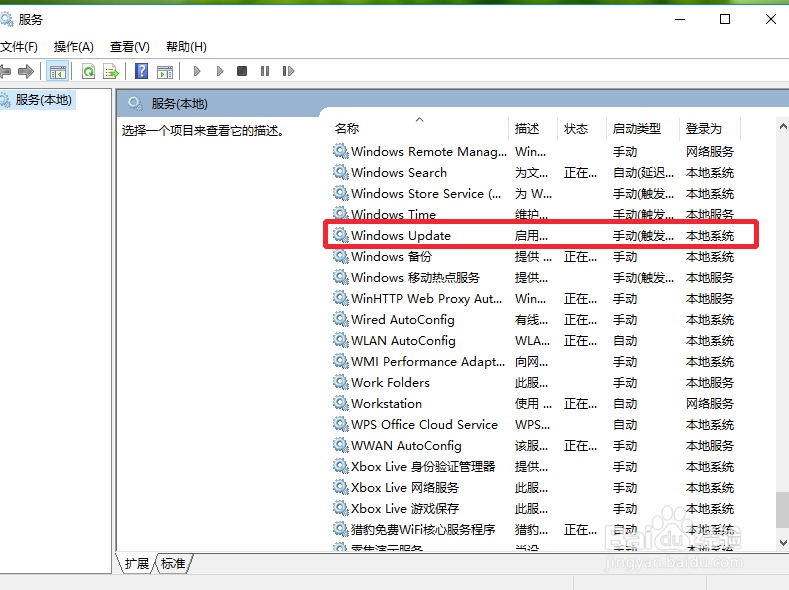Select Xbox Live 网络服务 row
789x590 pixels.
[536, 488]
